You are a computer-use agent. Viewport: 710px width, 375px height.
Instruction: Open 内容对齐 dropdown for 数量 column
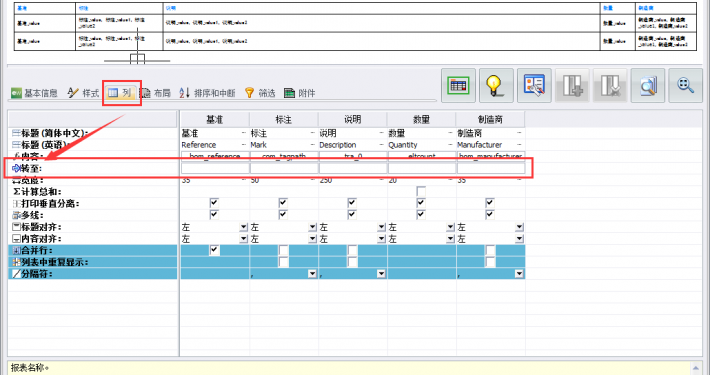pyautogui.click(x=450, y=239)
